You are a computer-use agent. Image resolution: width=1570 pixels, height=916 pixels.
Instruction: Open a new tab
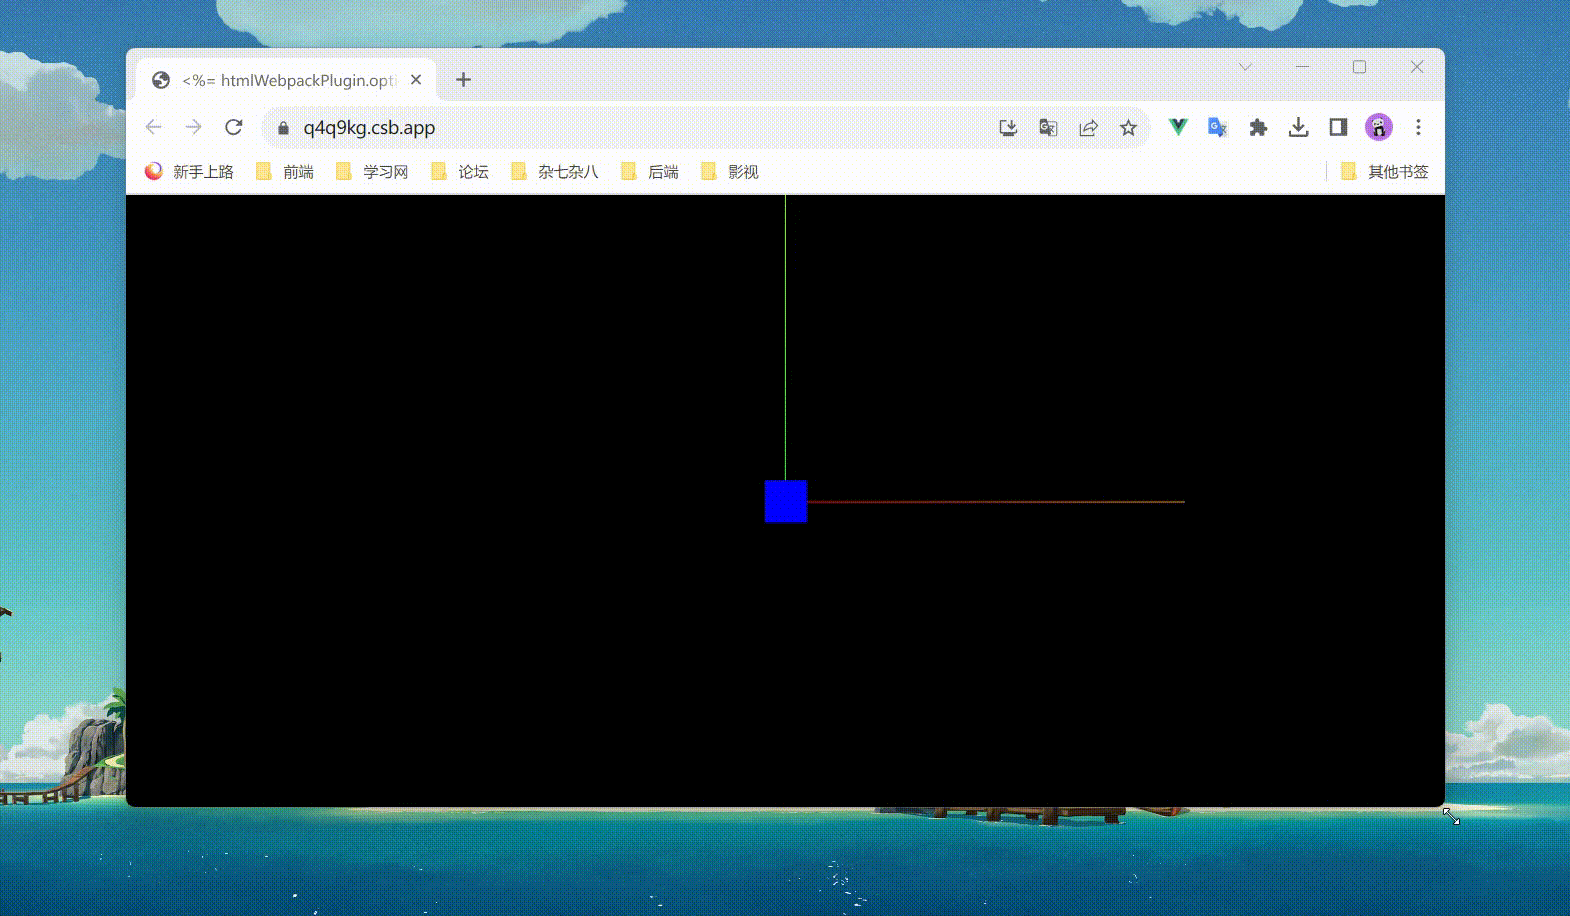point(463,80)
